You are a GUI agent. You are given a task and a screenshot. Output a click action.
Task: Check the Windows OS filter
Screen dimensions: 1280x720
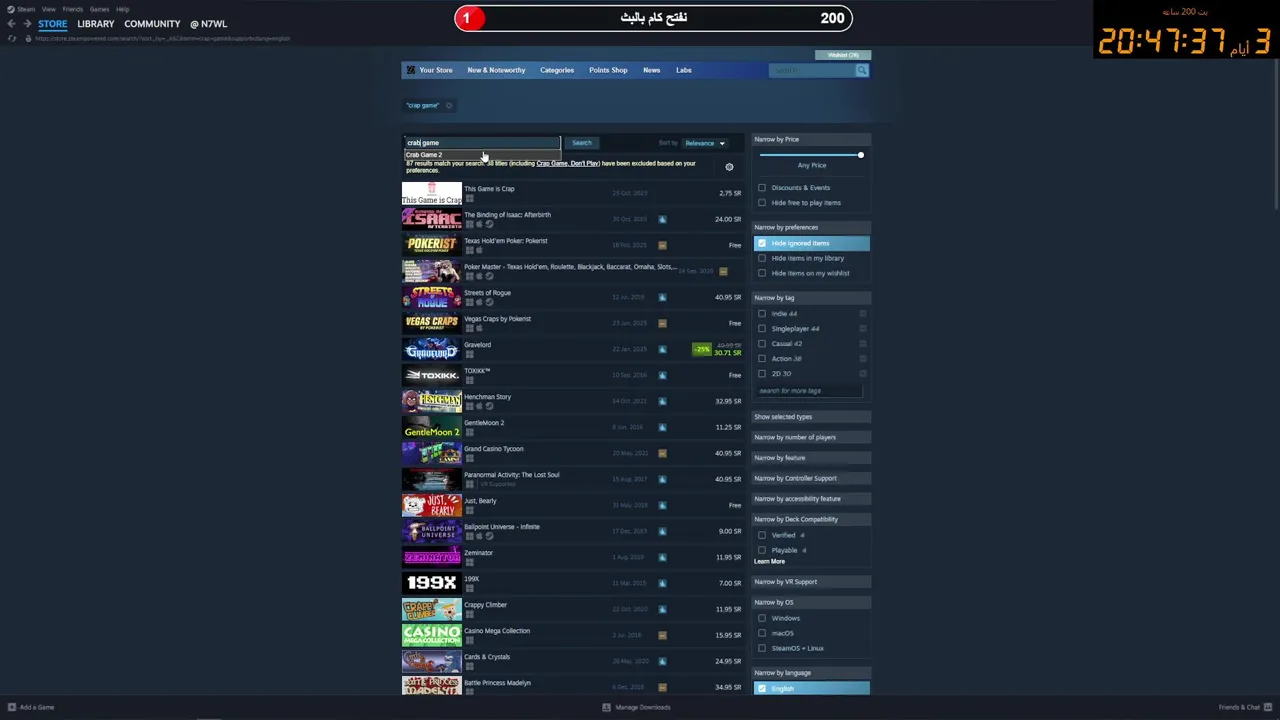[x=762, y=618]
